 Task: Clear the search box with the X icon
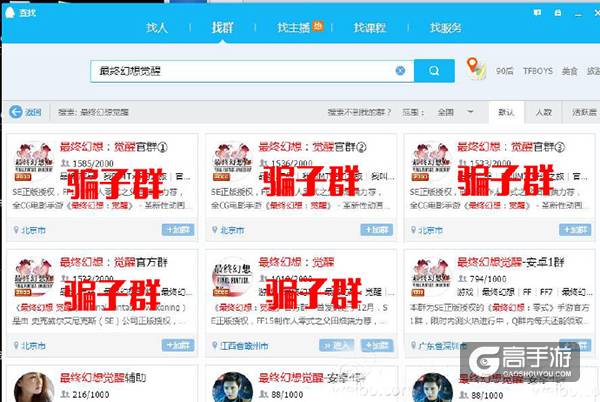pyautogui.click(x=401, y=71)
